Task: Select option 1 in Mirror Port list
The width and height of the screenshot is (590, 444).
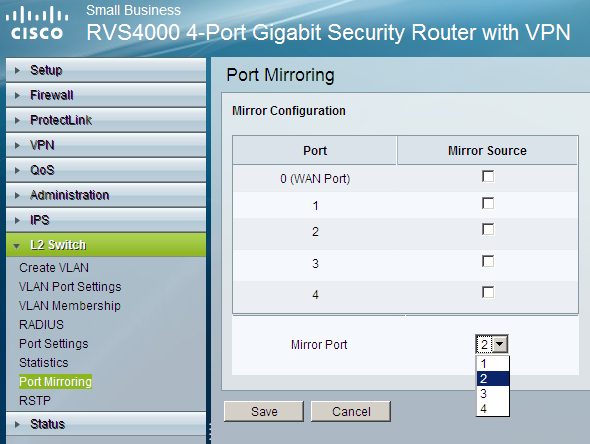Action: 493,364
